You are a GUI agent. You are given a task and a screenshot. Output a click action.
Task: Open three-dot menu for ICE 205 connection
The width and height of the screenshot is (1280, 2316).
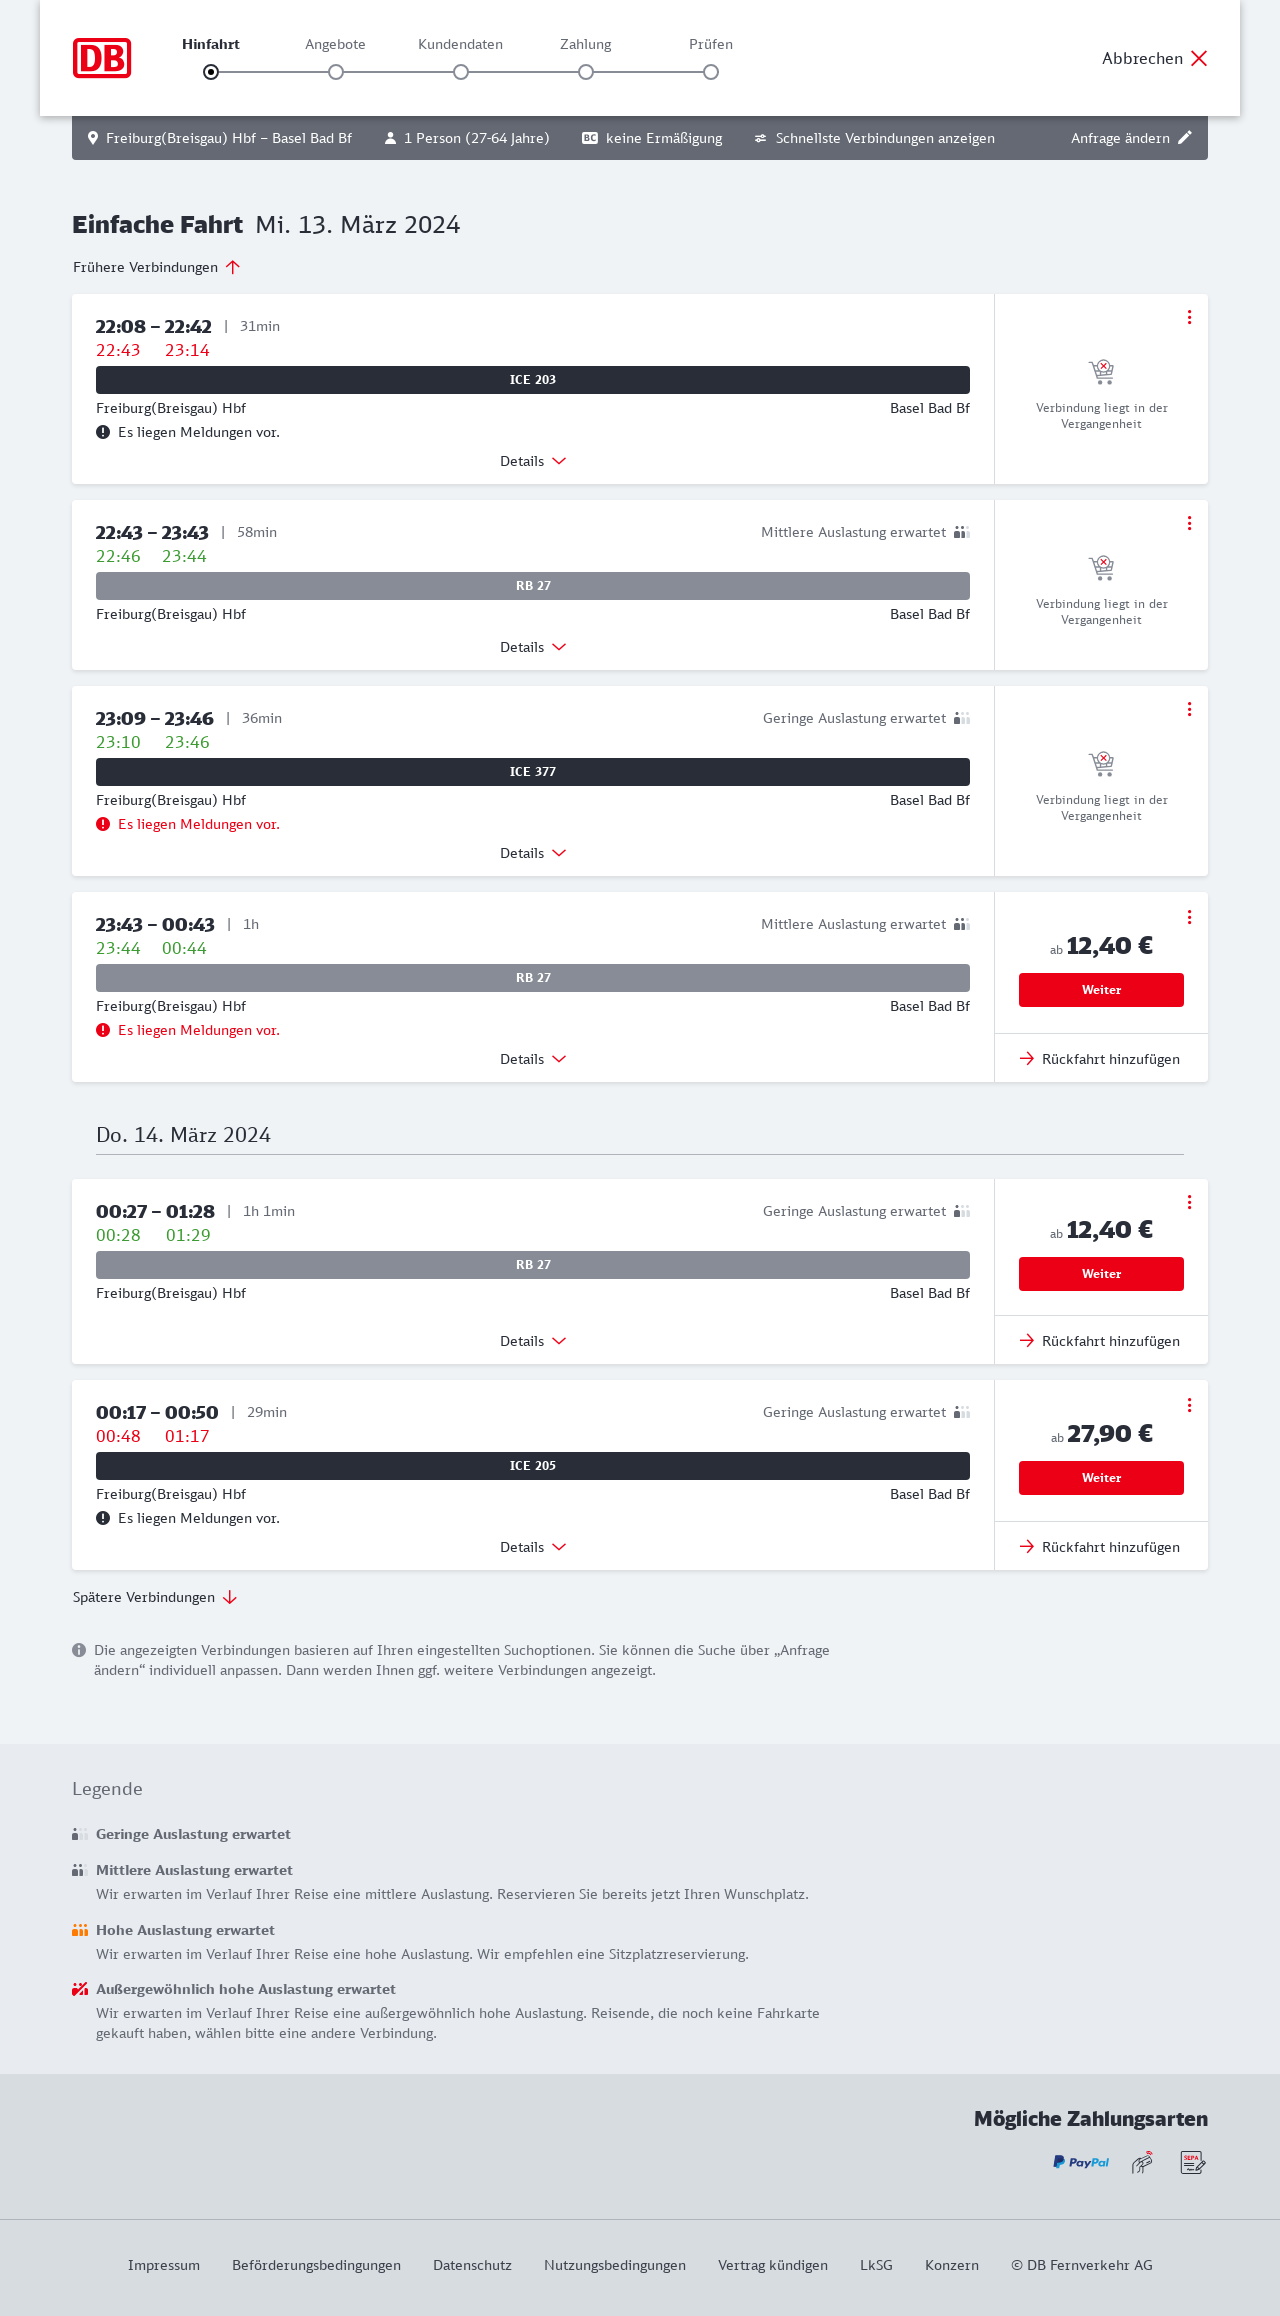click(x=1189, y=1405)
